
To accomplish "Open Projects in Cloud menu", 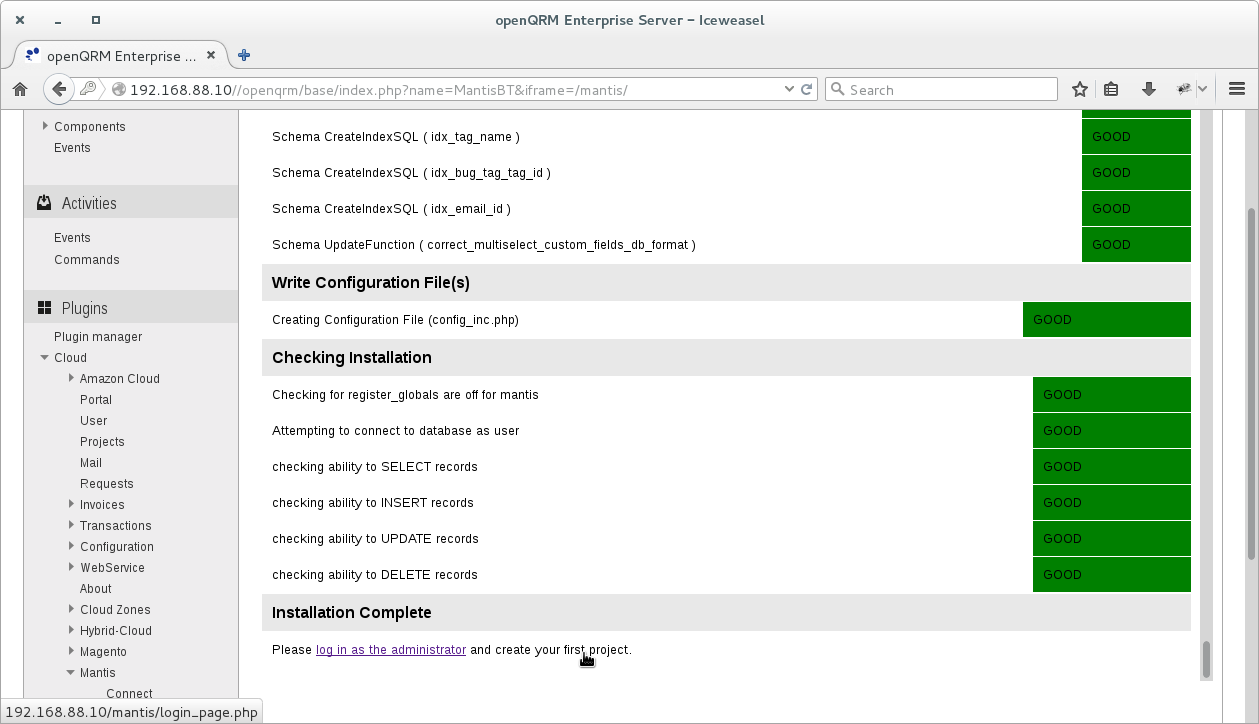I will [102, 442].
